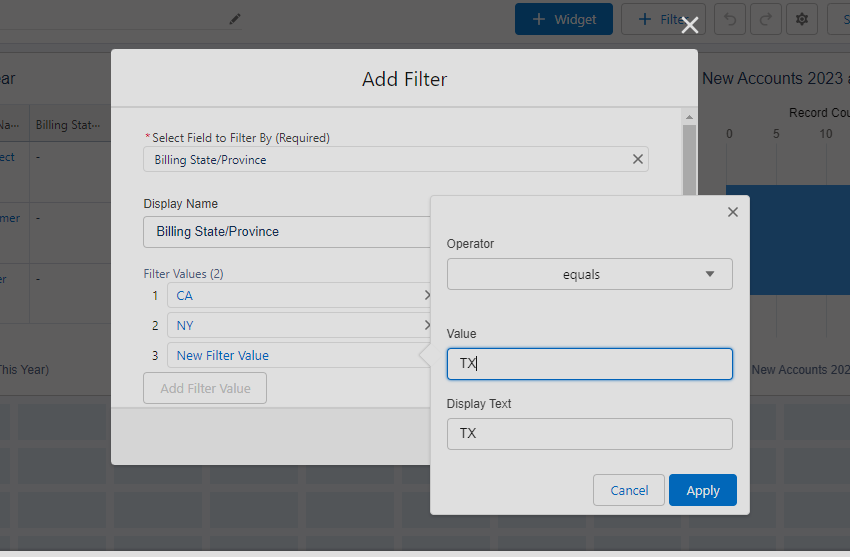Expand the CA row chevron

[427, 295]
